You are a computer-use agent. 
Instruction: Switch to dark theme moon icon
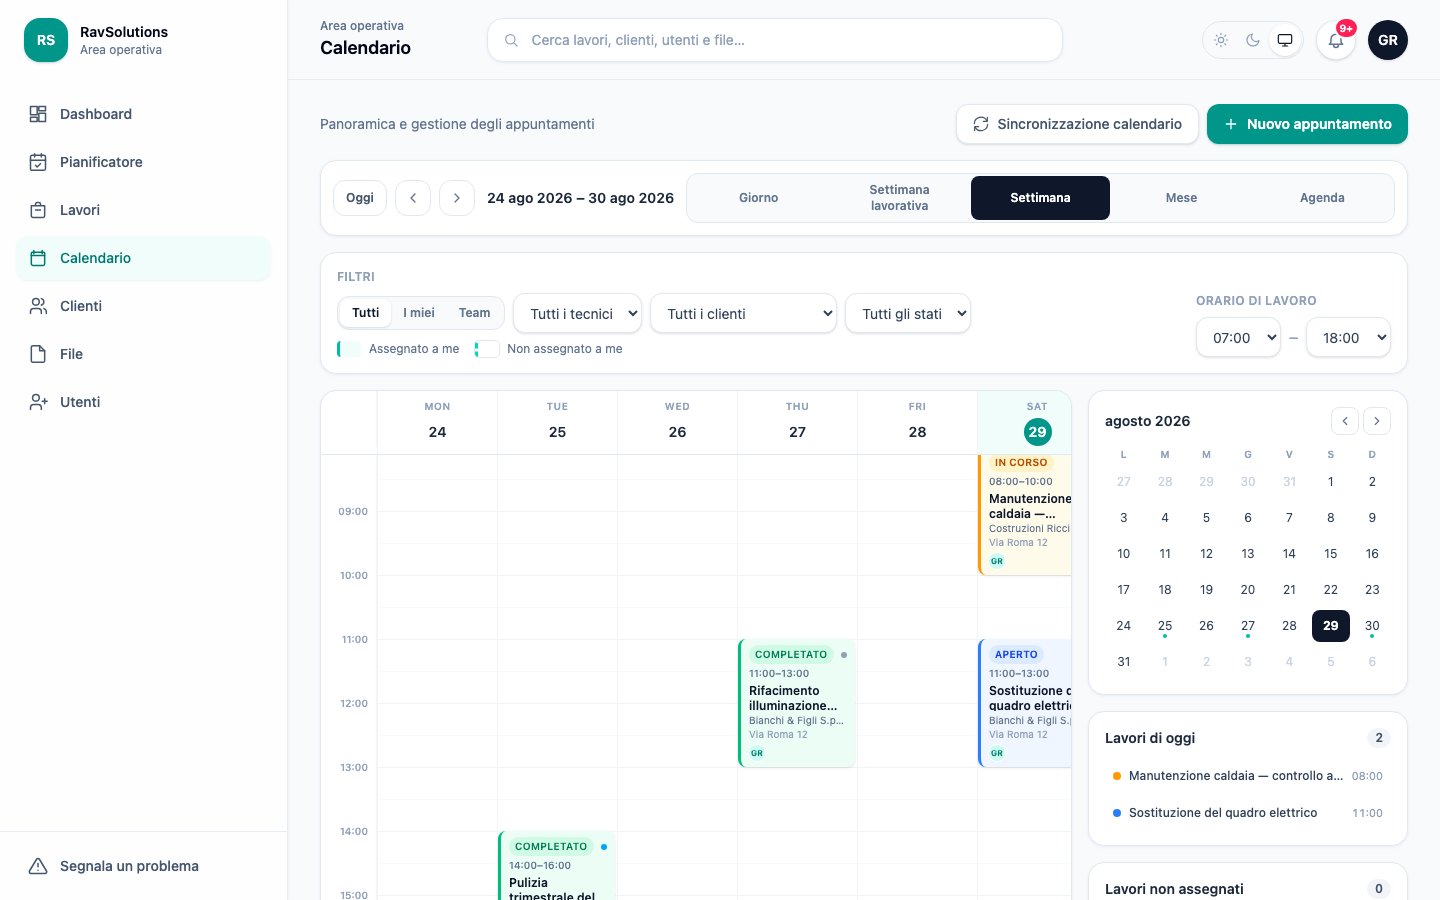1253,40
